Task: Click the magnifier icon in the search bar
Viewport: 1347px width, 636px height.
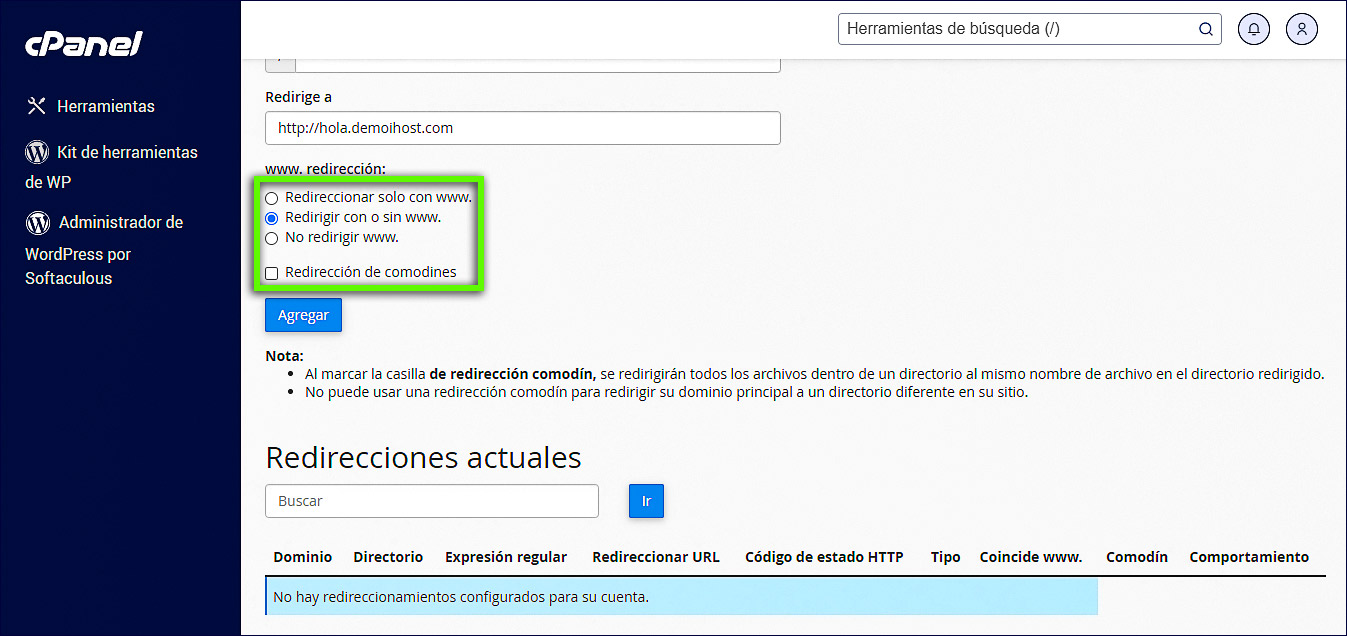Action: click(1205, 29)
